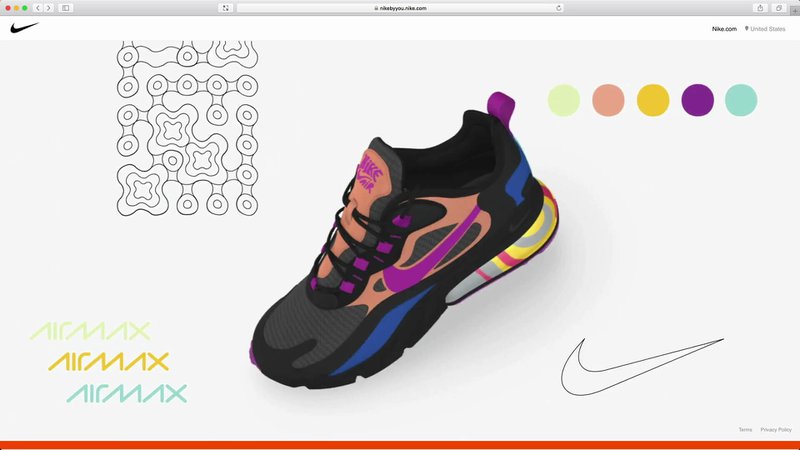Click the purple Nike Air tongue label on the shoe

pyautogui.click(x=369, y=173)
